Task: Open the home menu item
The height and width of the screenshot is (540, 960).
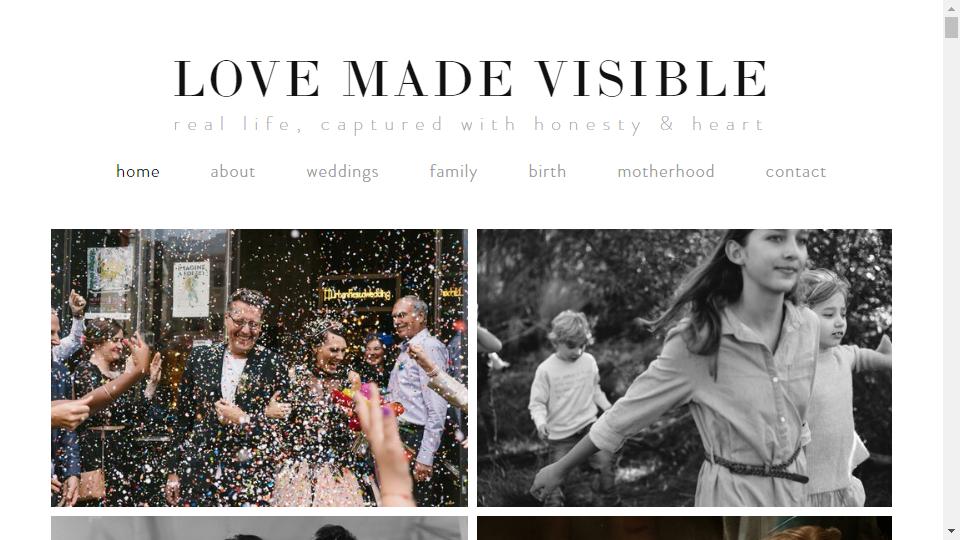Action: coord(138,171)
